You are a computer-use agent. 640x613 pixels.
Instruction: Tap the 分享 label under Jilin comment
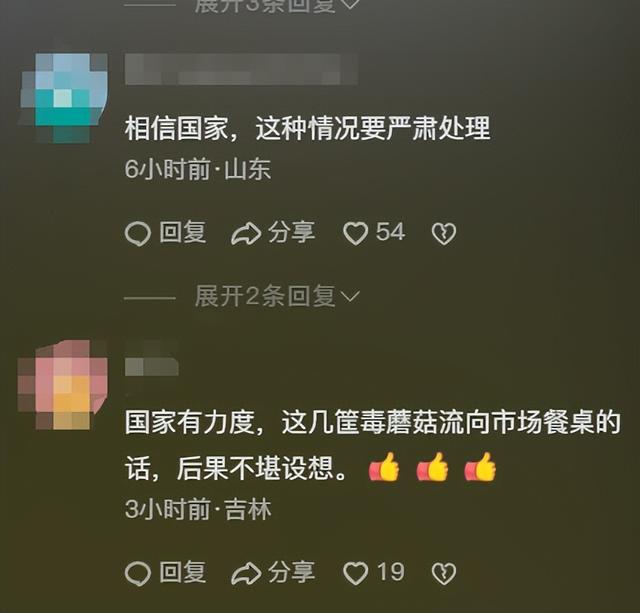(291, 573)
